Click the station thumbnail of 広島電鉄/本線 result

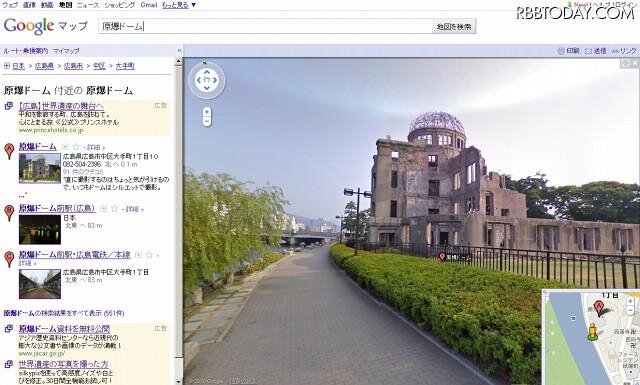pos(40,284)
